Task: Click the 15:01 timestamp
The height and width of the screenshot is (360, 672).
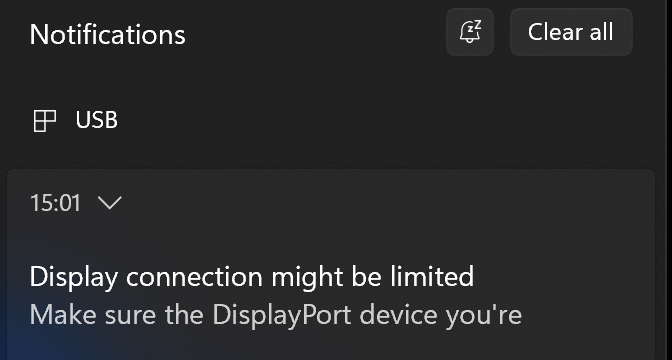Action: [x=55, y=203]
